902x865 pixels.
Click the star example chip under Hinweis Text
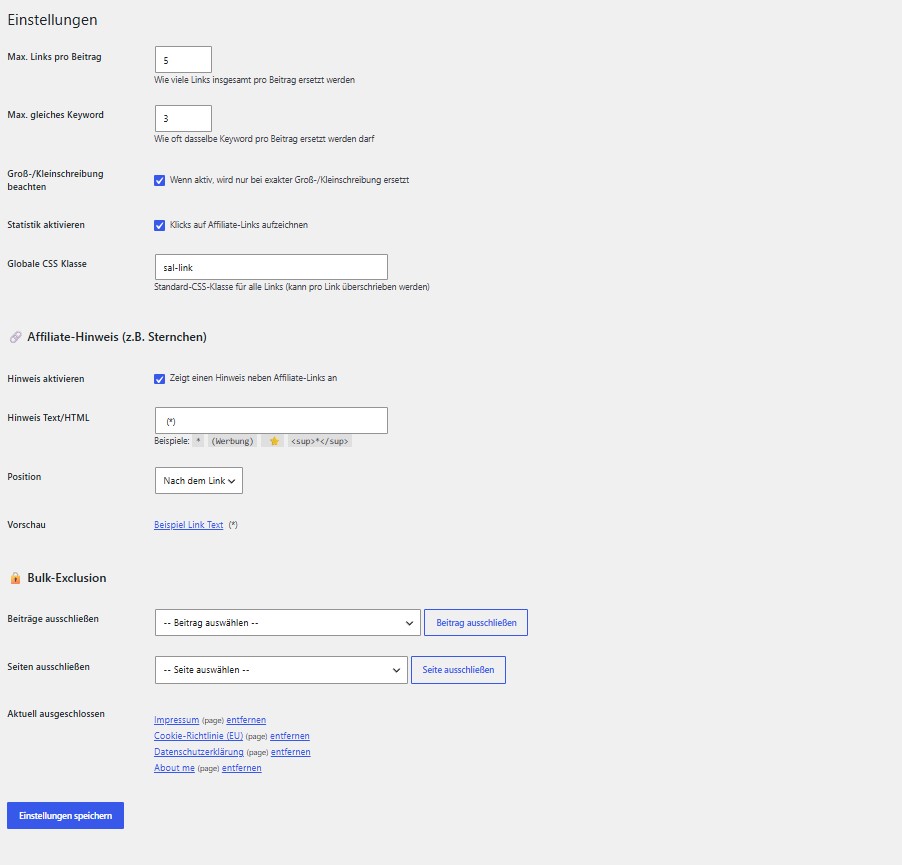coord(274,441)
